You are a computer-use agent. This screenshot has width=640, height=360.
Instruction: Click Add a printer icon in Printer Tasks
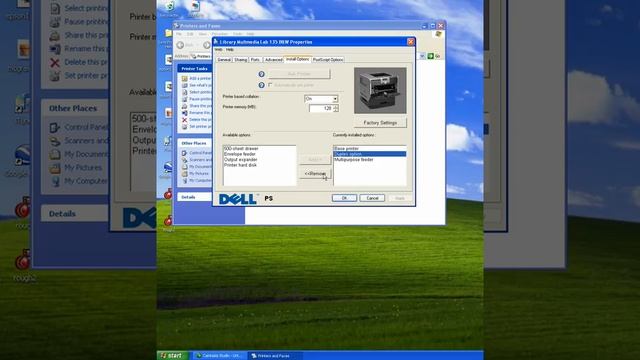coord(184,78)
